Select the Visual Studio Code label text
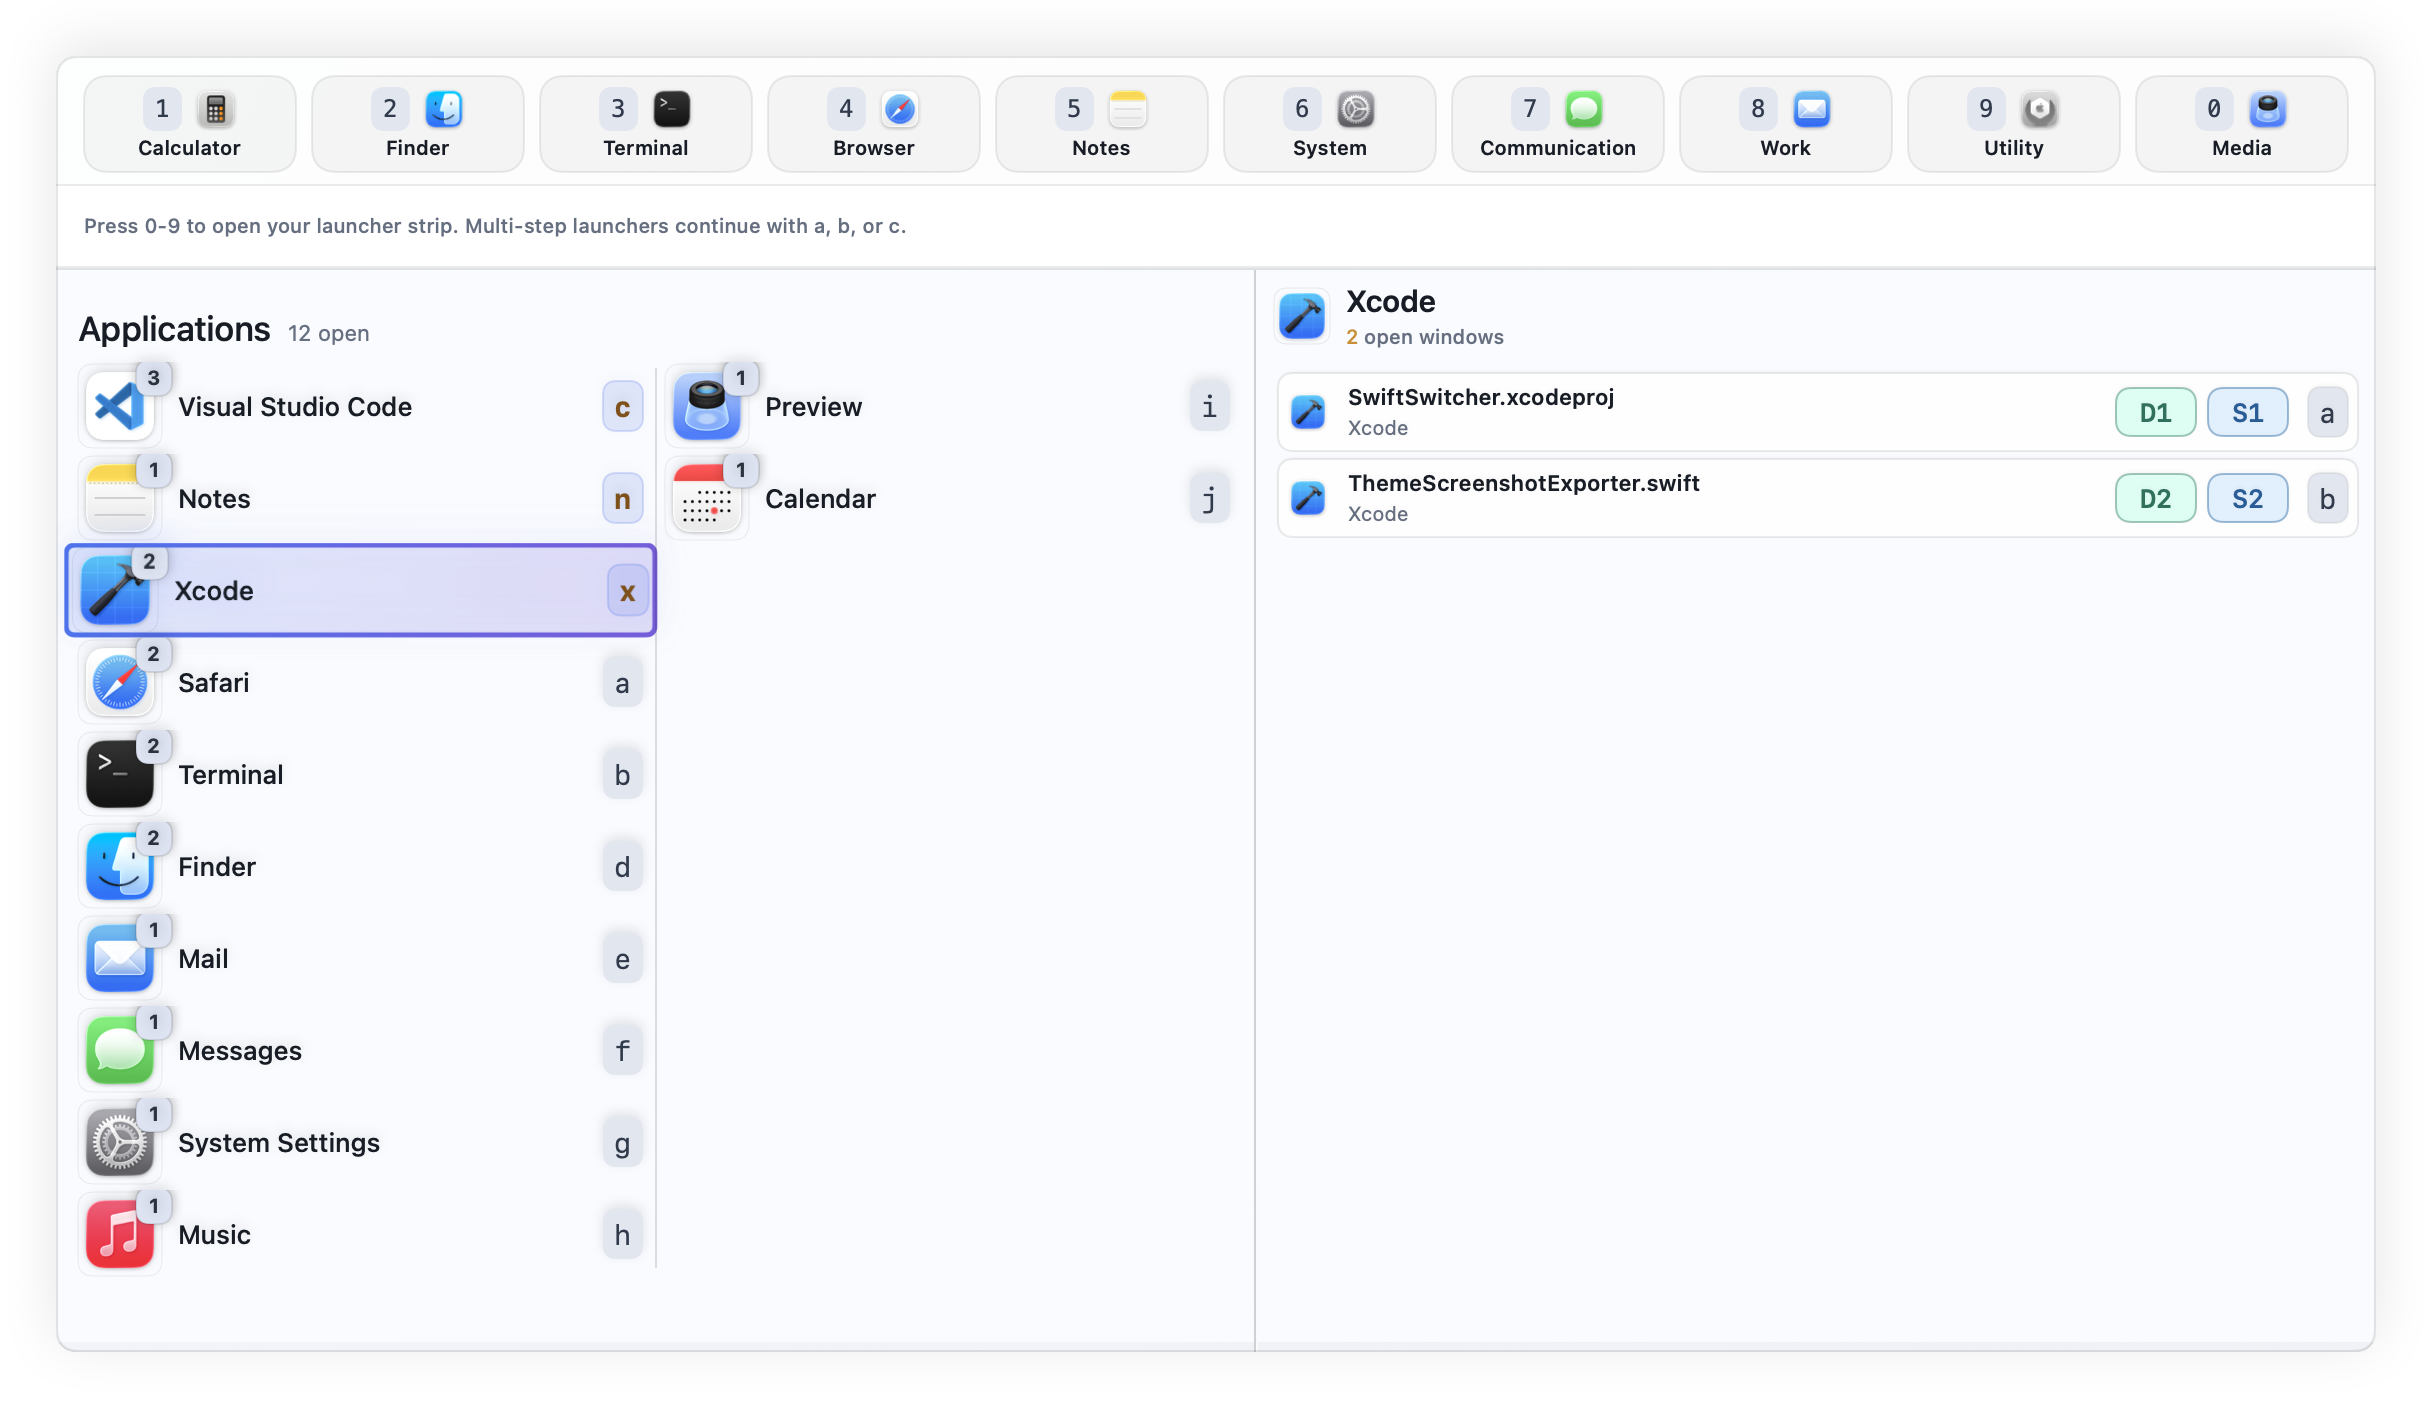This screenshot has height=1408, width=2432. tap(295, 407)
